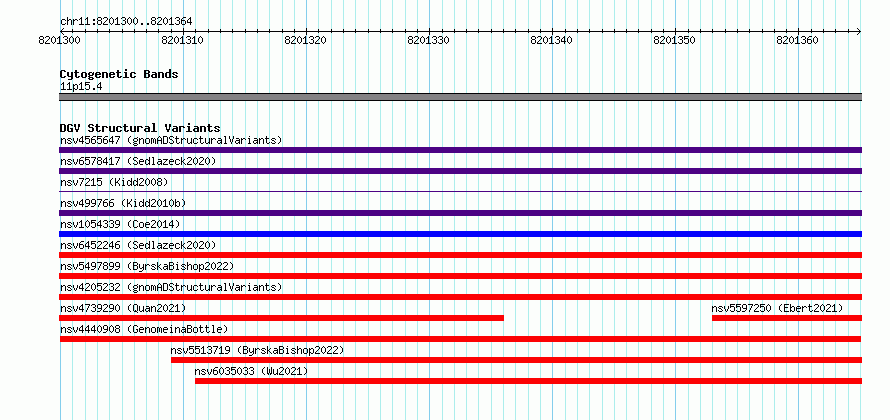Click ruler position 8201350
890x420 pixels.
675,41
